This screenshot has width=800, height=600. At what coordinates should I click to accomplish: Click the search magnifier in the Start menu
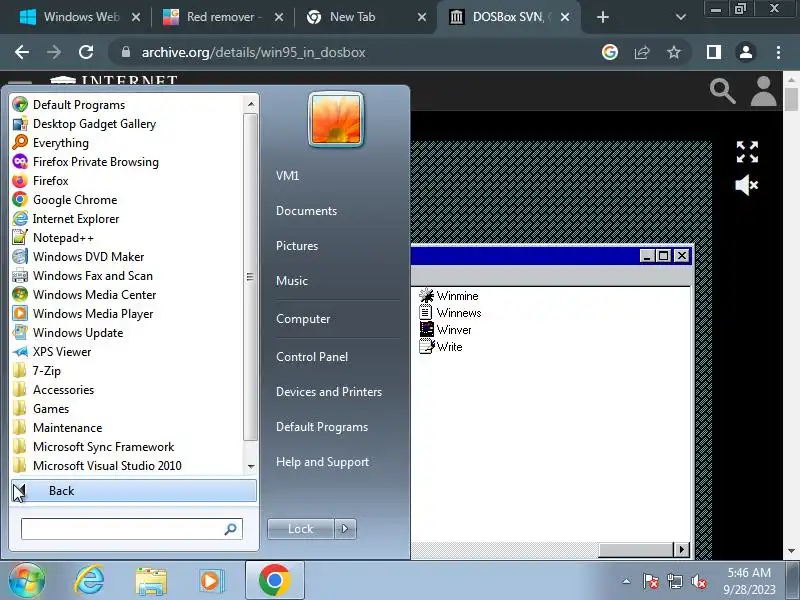tap(231, 529)
